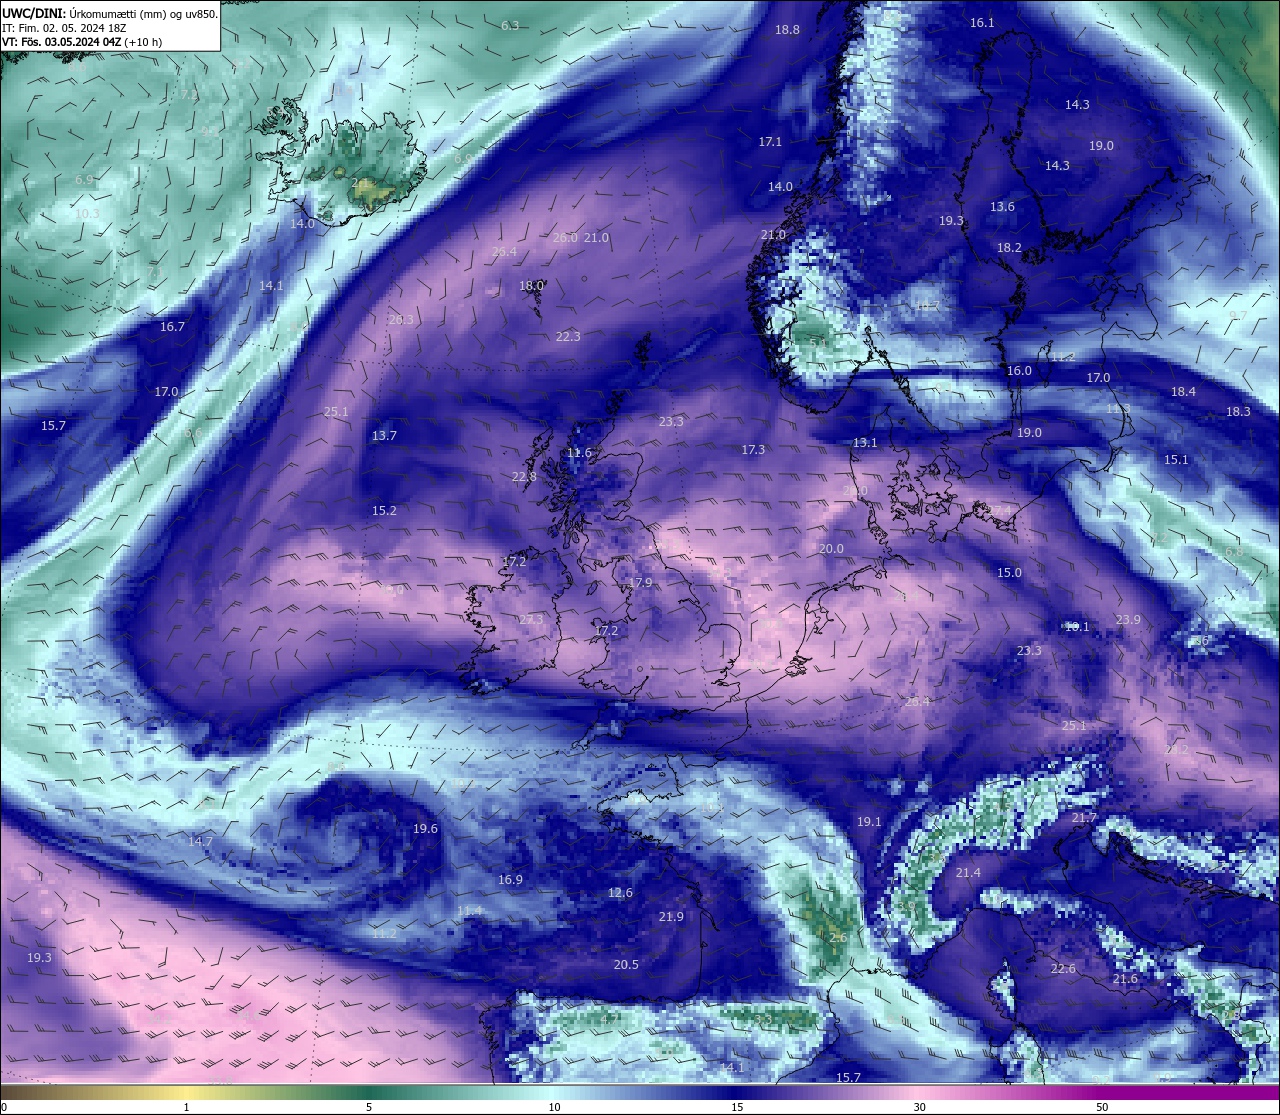
Task: Click the map value 19.6
Action: pos(425,829)
